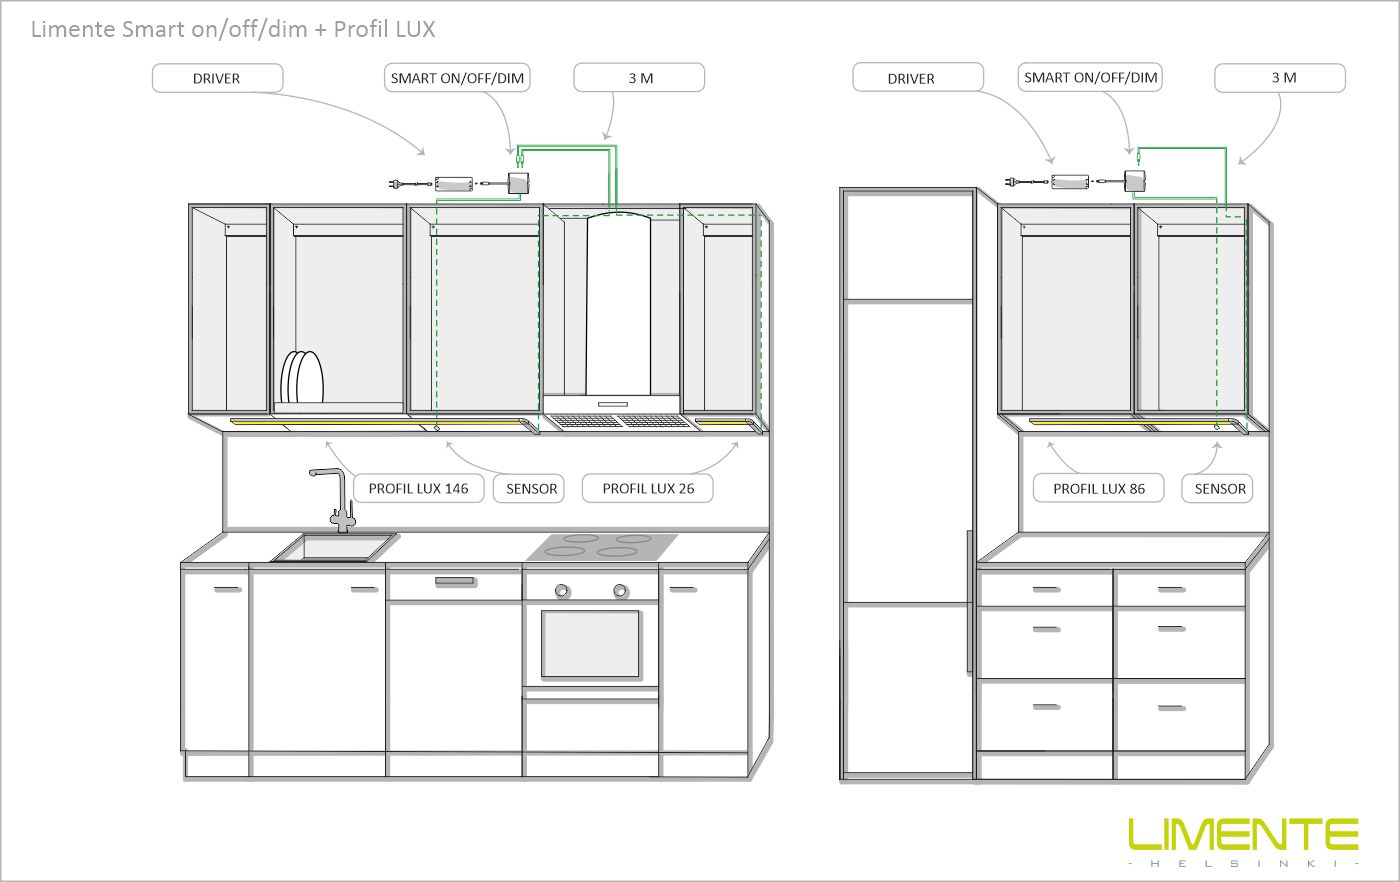Click the left oven control knob
The width and height of the screenshot is (1400, 882).
pos(561,591)
